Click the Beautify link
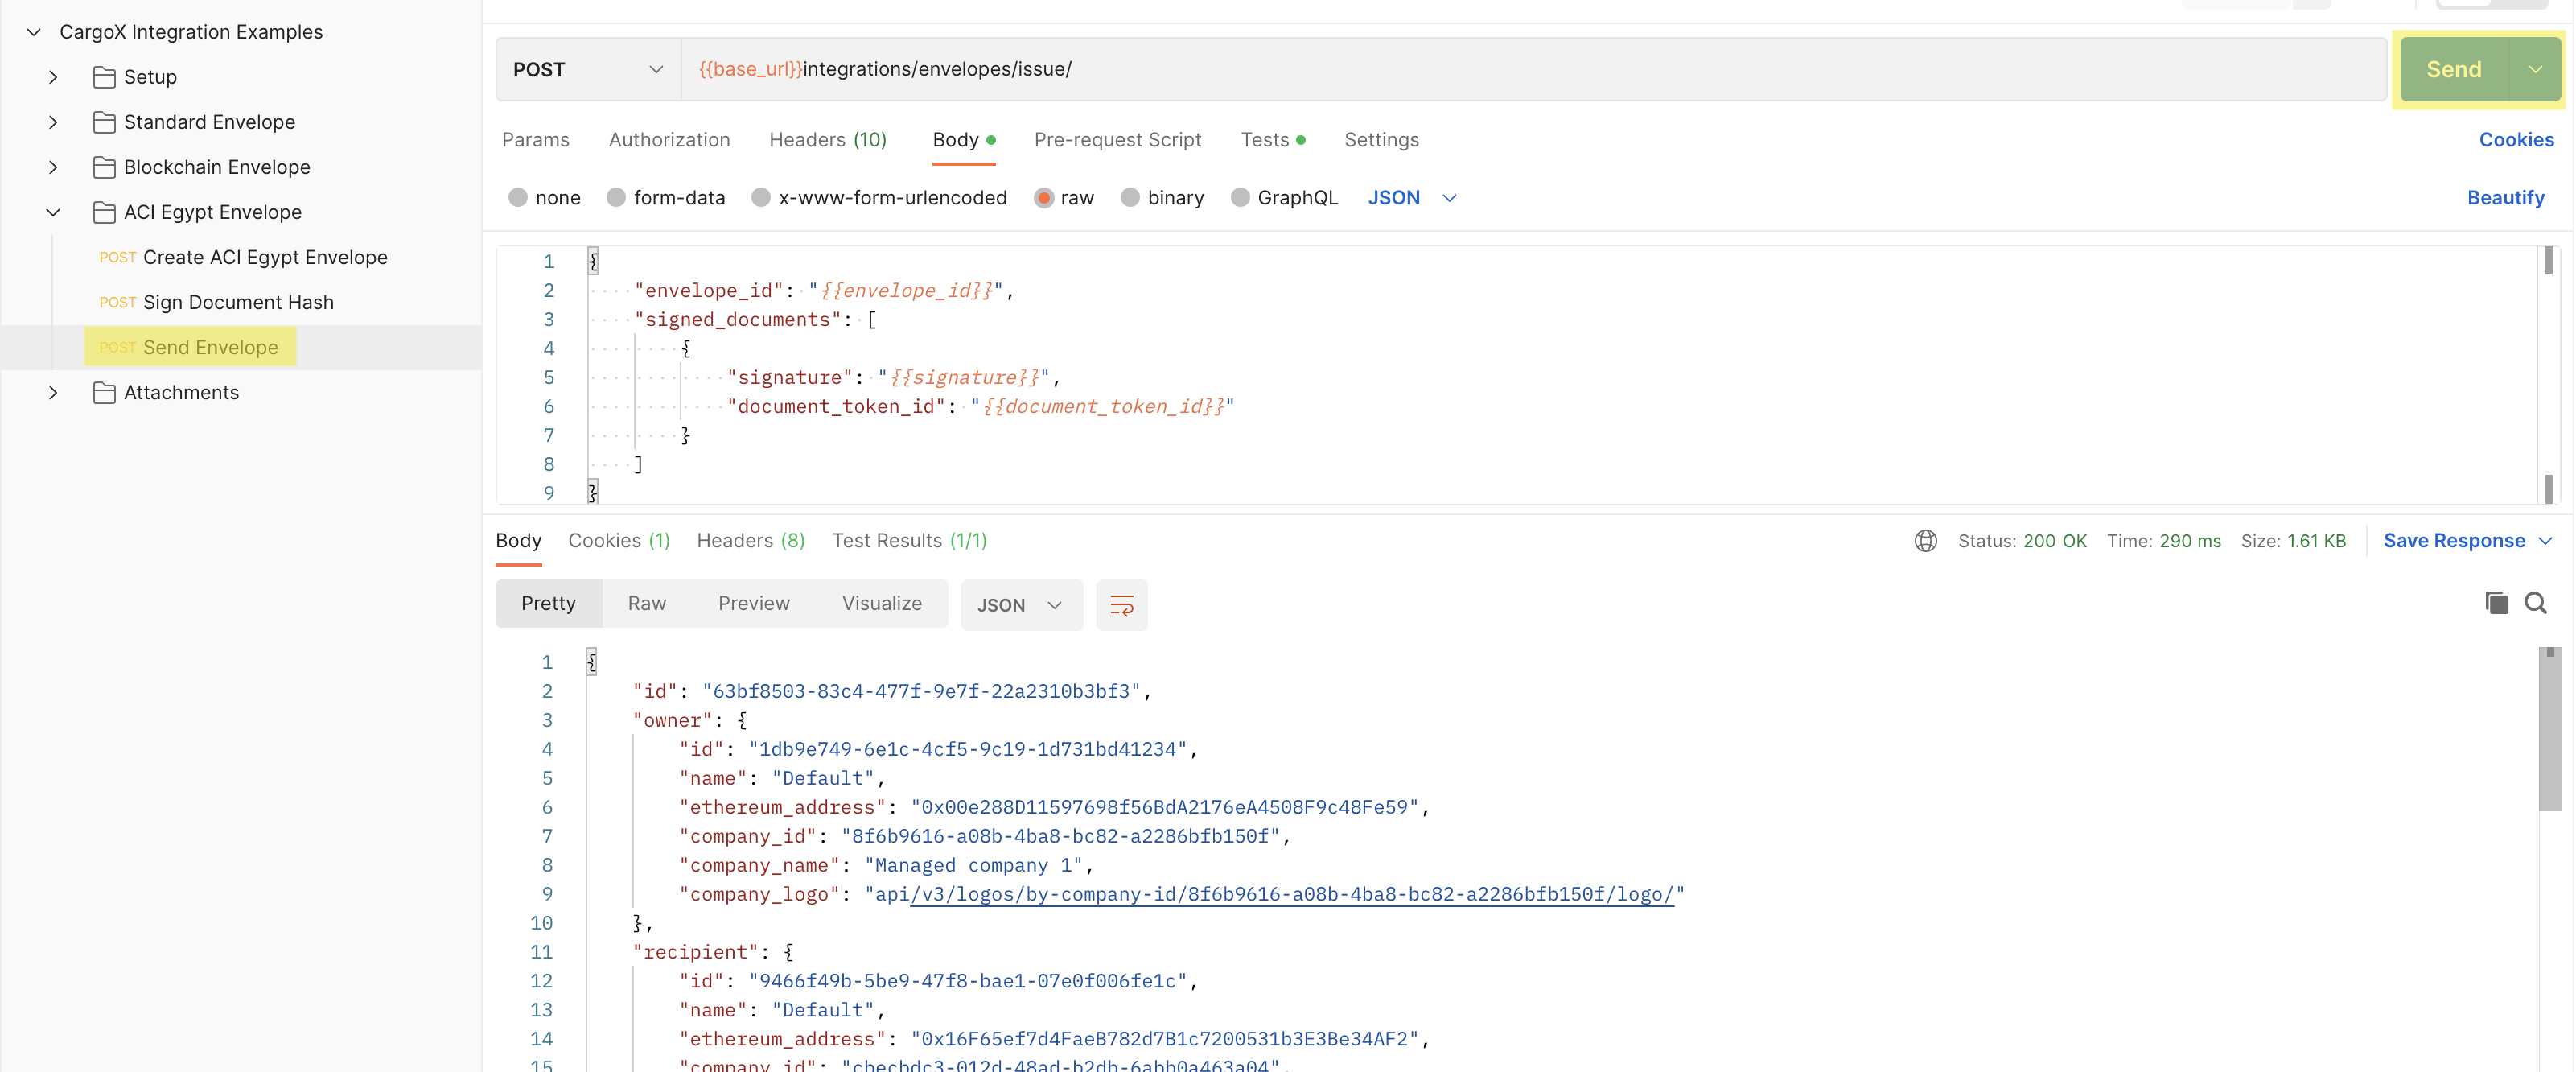The height and width of the screenshot is (1072, 2576). pyautogui.click(x=2505, y=198)
